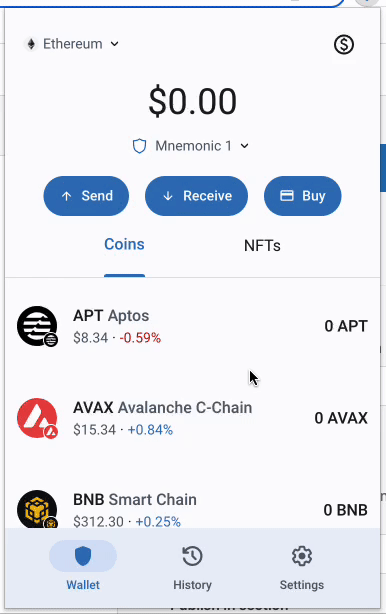386x614 pixels.
Task: Open the AVAX Avalanche C-Chain row
Action: (192, 418)
